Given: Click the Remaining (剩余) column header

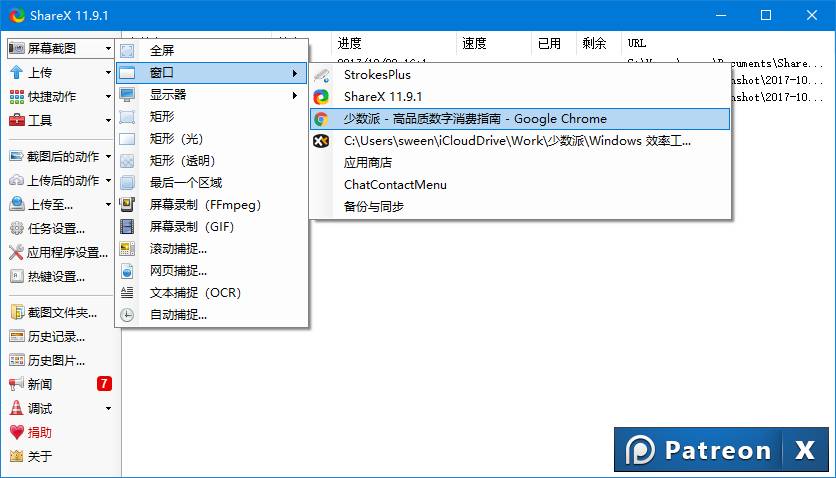Looking at the screenshot, I should [599, 43].
